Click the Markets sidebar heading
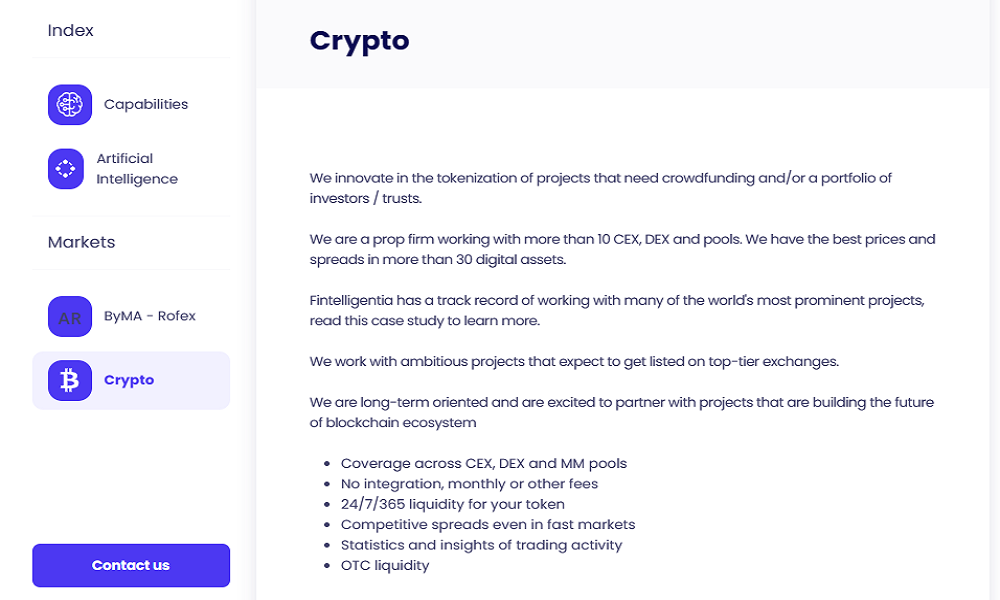1000x600 pixels. click(81, 242)
